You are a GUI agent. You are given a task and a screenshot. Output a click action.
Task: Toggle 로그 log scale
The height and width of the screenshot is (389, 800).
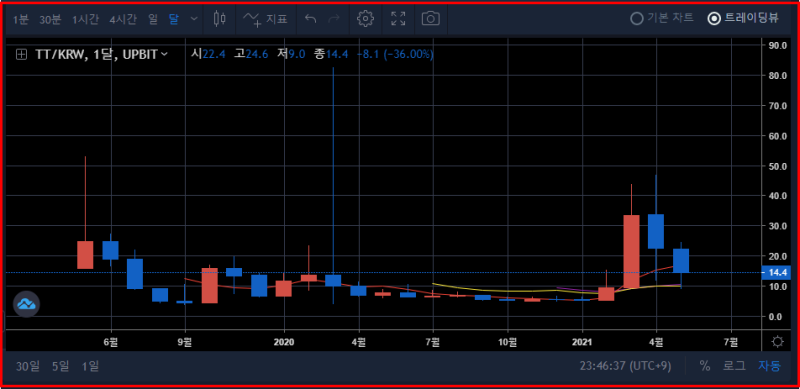click(734, 366)
